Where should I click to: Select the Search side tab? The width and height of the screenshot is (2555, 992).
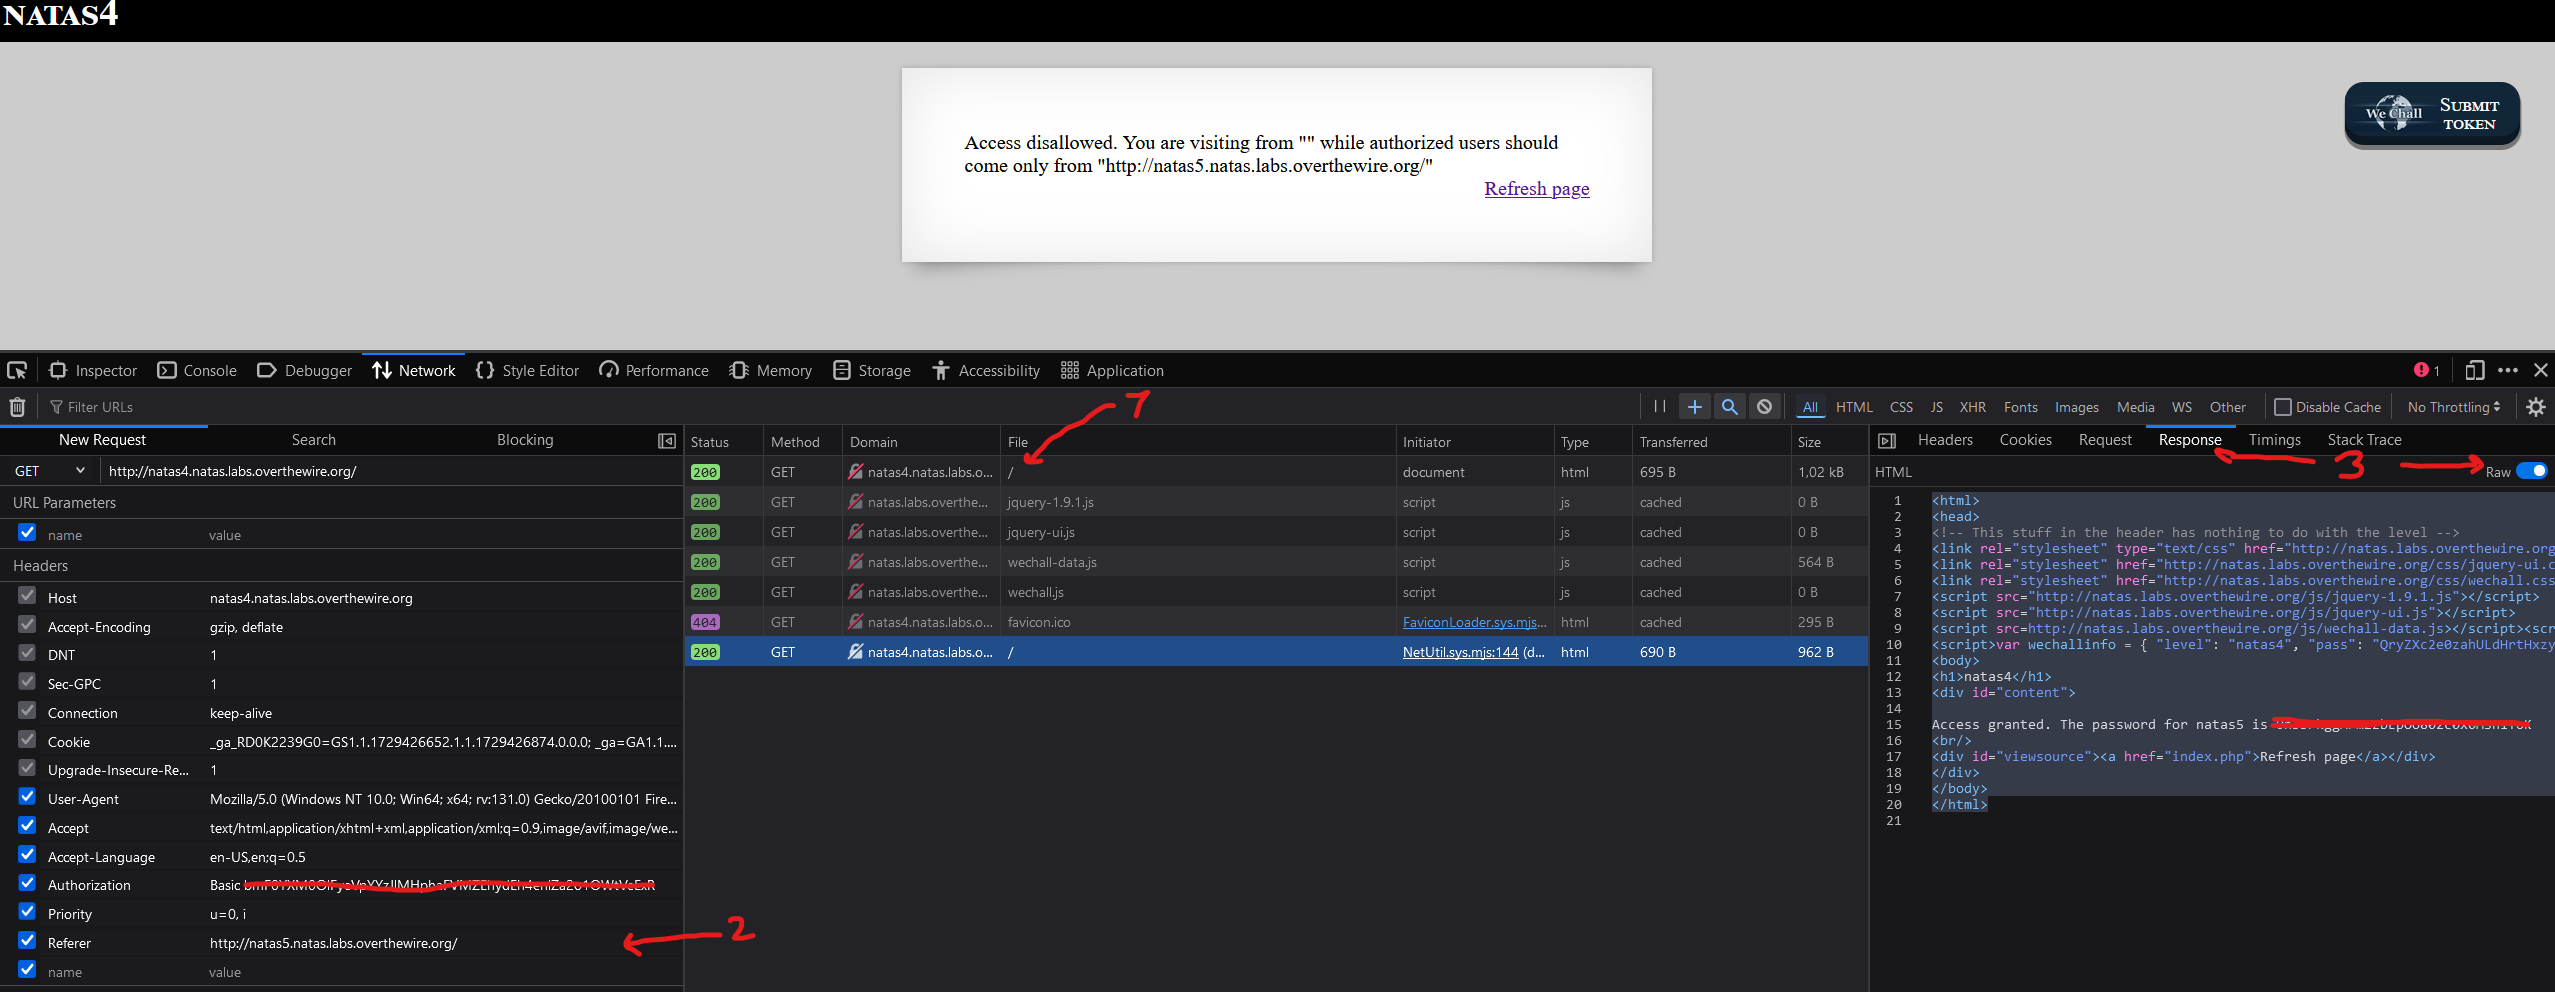(313, 440)
